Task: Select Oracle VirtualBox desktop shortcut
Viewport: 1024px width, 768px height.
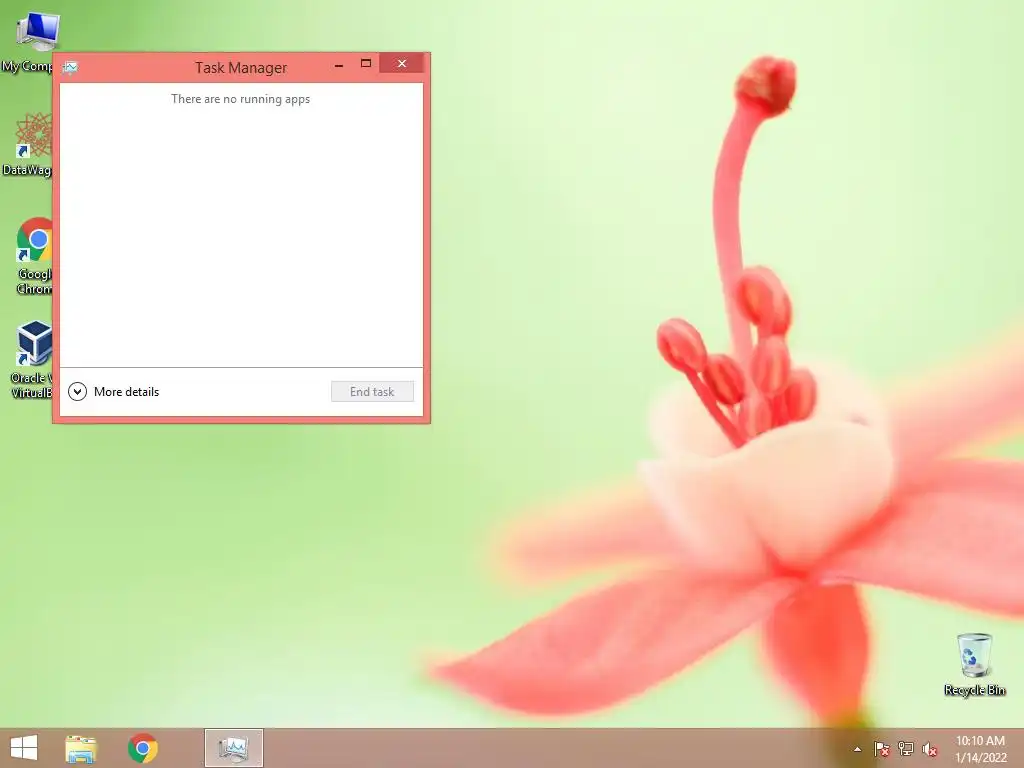Action: click(x=31, y=360)
